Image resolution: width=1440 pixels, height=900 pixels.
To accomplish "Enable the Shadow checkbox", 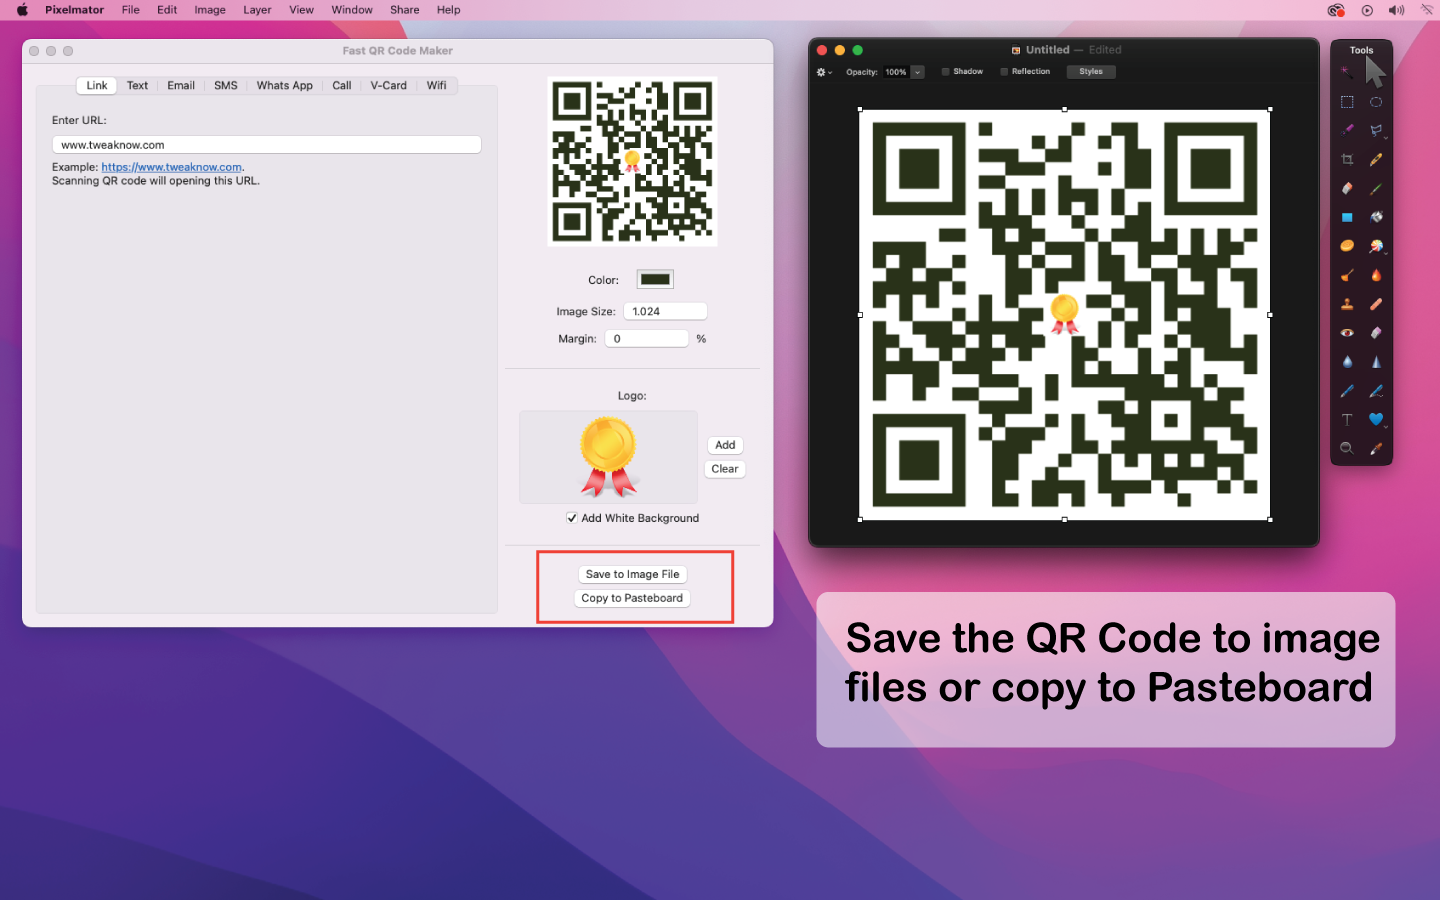I will (946, 72).
